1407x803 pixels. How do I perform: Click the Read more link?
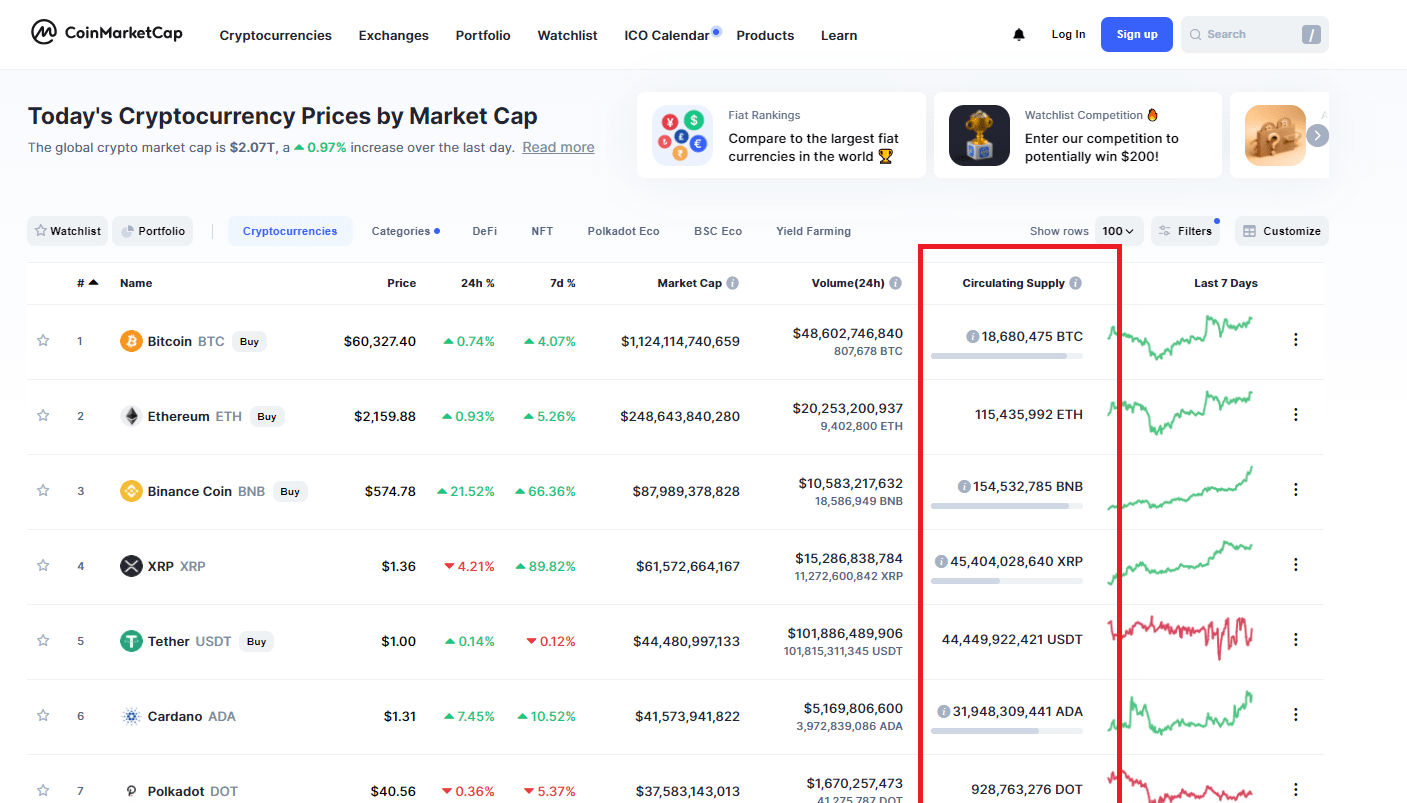[558, 147]
